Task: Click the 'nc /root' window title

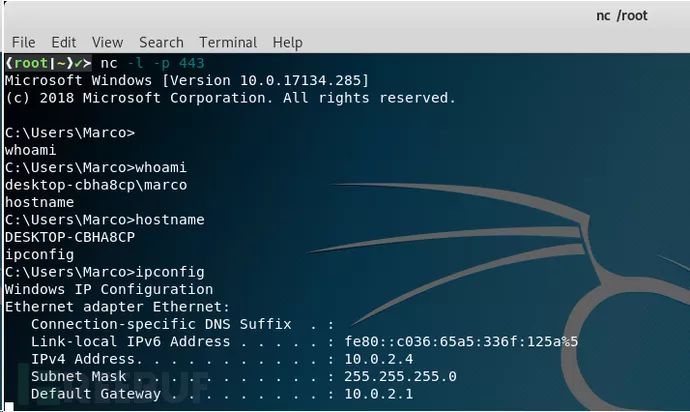Action: (x=622, y=15)
